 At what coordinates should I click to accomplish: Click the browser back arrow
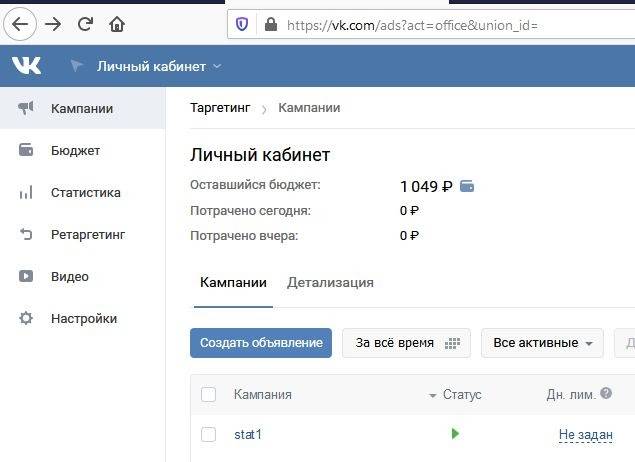tap(21, 24)
